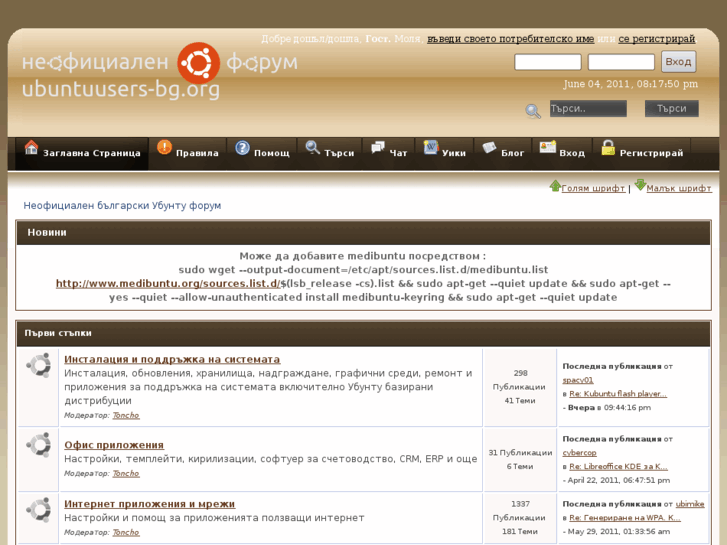Click the wiki document icon next to Уики

[431, 147]
